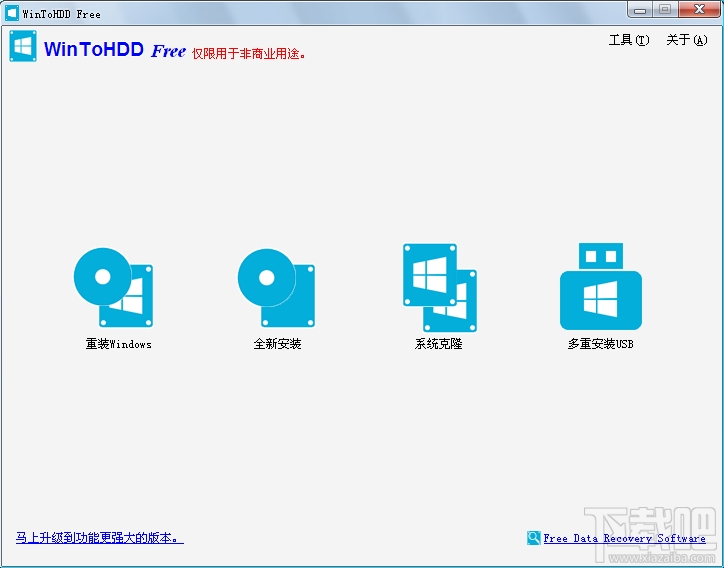724x568 pixels.
Task: Minimize the WinToHDD Free window
Action: [x=640, y=10]
